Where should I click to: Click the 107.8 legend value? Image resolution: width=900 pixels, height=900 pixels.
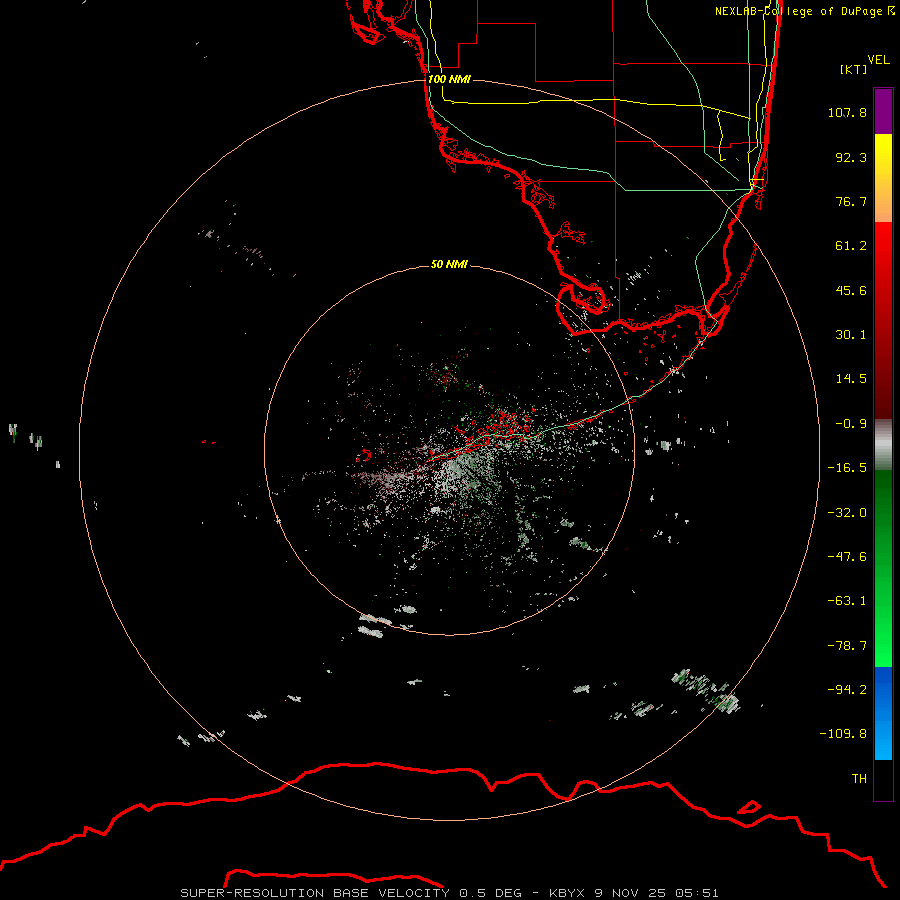(x=847, y=112)
